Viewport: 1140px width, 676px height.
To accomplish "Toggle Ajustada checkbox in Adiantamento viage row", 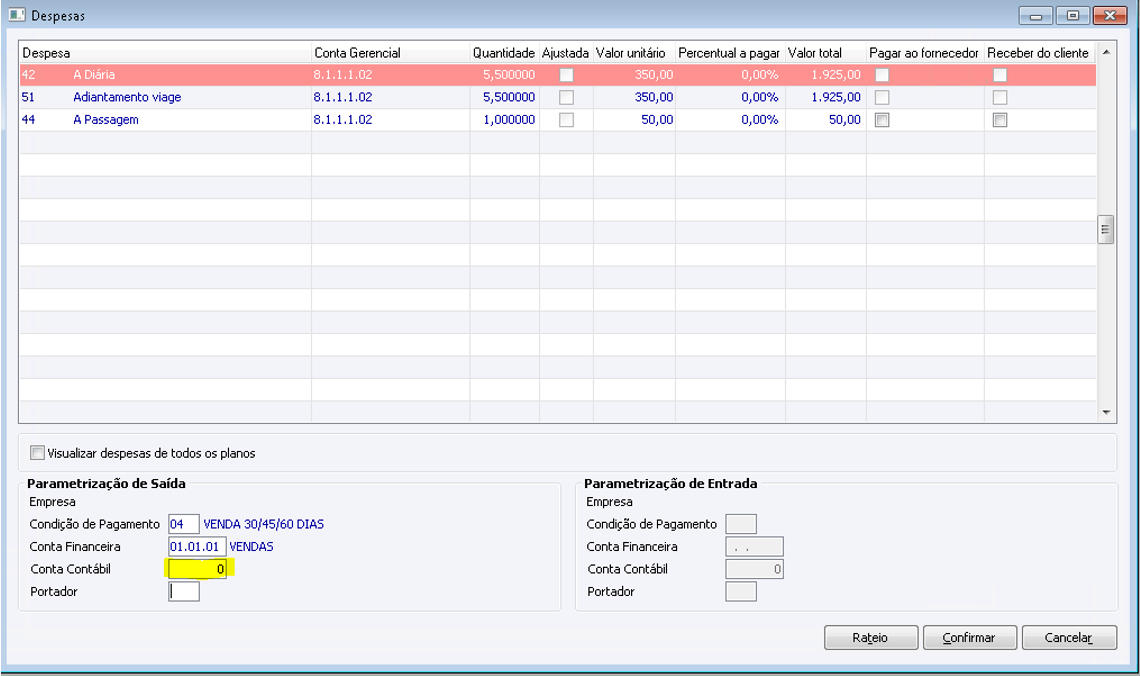I will [566, 97].
